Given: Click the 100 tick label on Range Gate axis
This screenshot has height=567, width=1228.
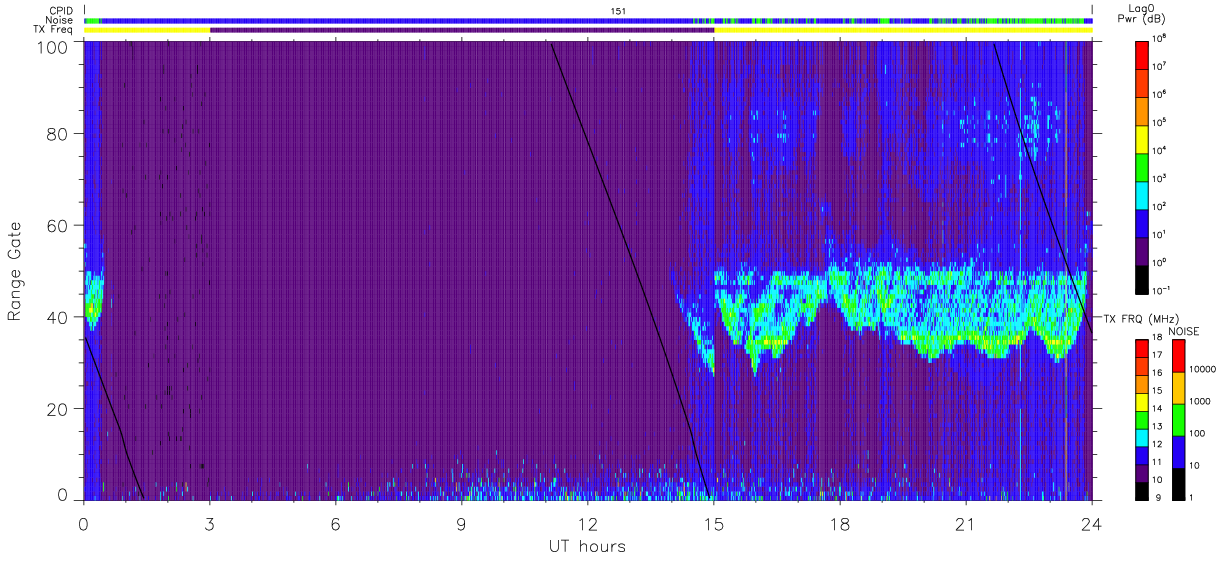Looking at the screenshot, I should [x=52, y=46].
